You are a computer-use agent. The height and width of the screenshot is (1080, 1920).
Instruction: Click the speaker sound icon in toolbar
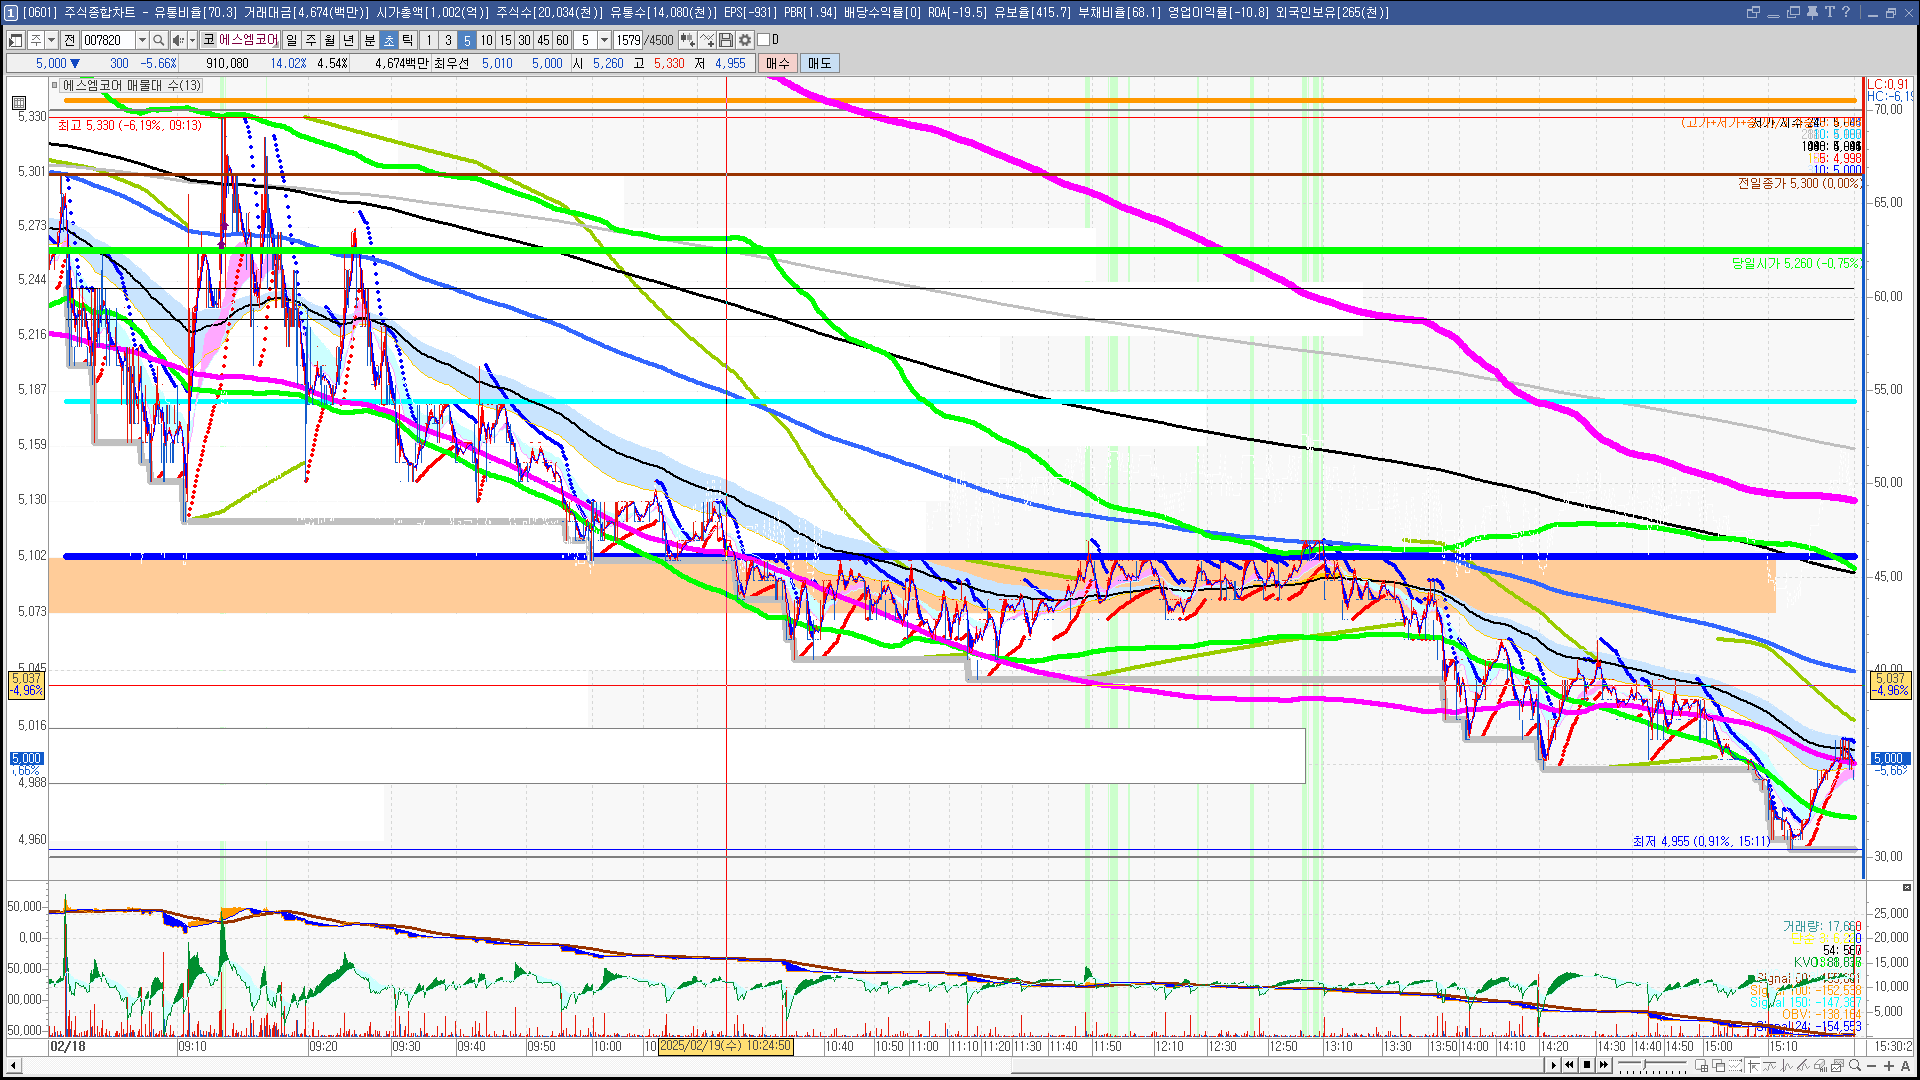(x=177, y=40)
